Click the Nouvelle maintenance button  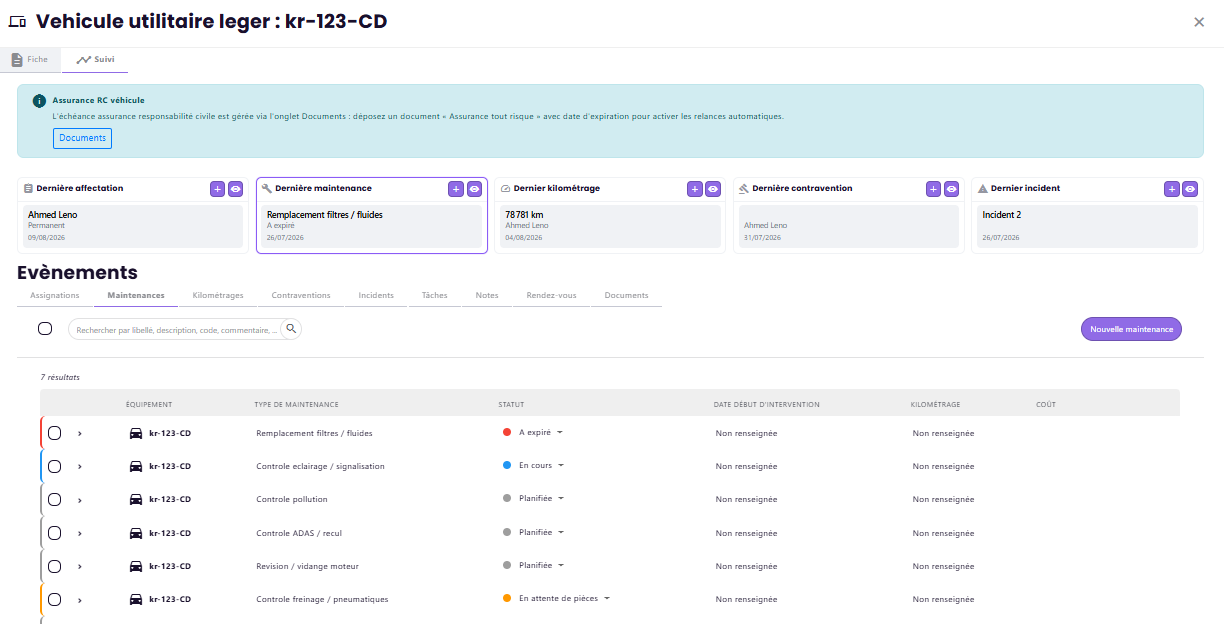coord(1131,329)
